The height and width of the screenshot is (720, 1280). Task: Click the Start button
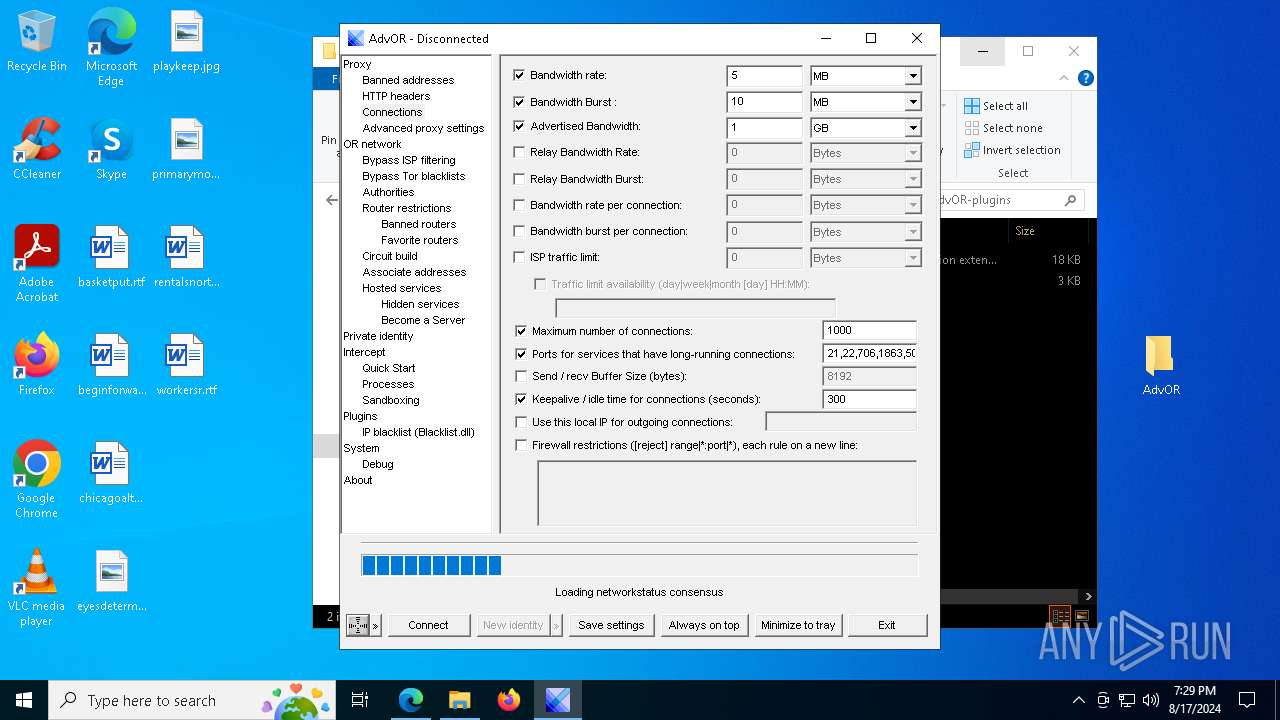click(x=24, y=700)
